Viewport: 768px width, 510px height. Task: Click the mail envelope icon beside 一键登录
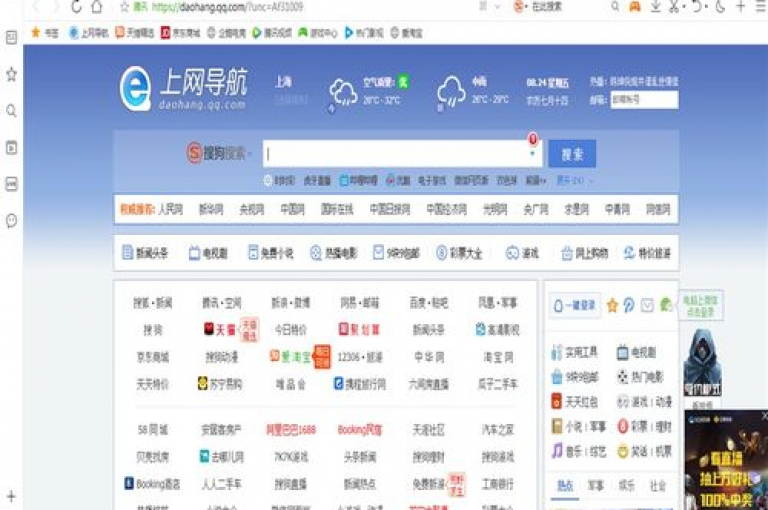click(647, 306)
